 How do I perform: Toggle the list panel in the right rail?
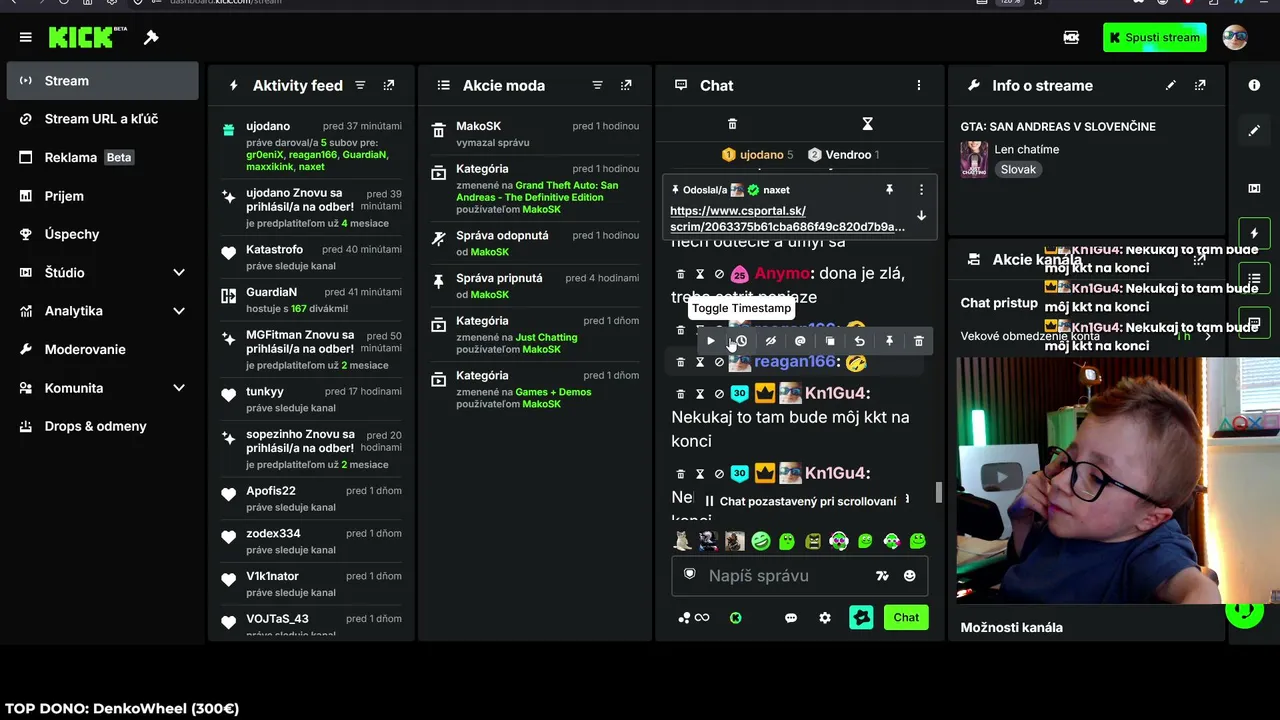1254,277
